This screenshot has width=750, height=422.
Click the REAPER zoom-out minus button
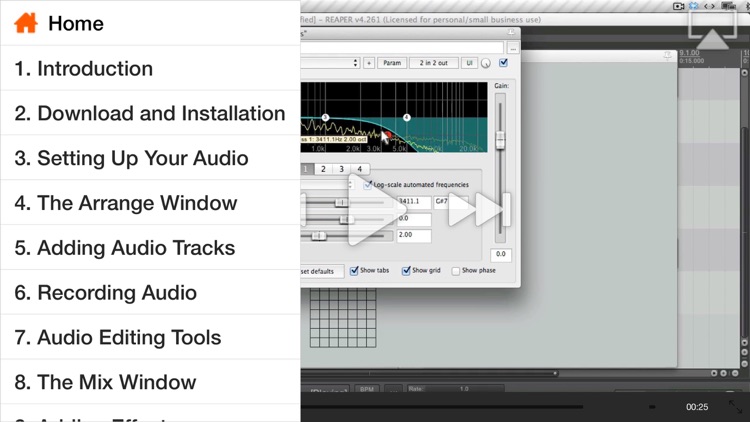tap(735, 373)
